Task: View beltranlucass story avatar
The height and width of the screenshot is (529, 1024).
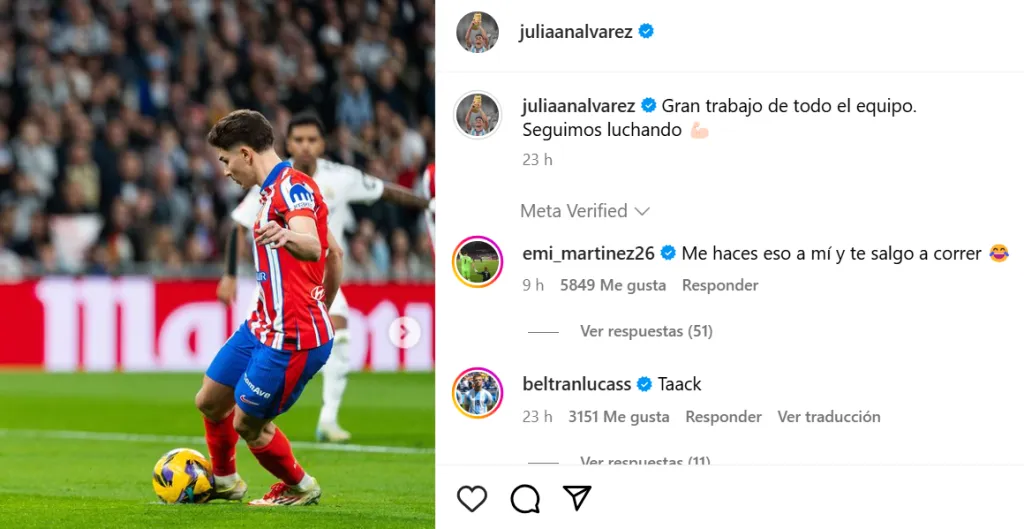Action: 477,393
